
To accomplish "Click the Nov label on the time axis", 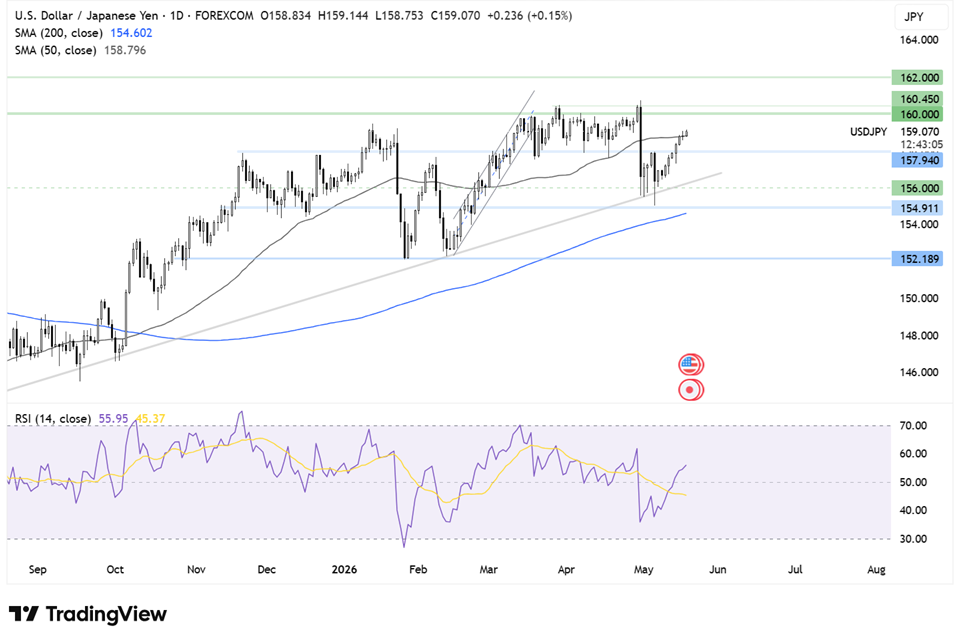I will [196, 570].
